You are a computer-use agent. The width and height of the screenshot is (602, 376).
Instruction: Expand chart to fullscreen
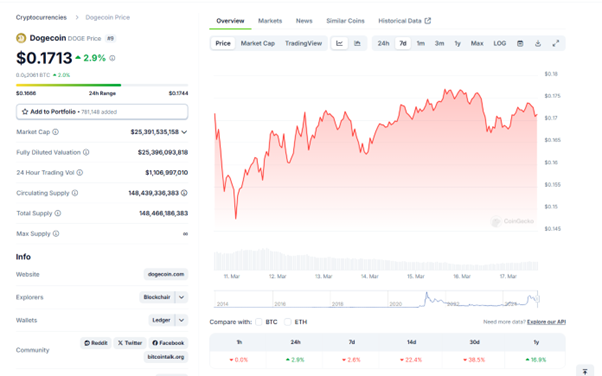(556, 43)
